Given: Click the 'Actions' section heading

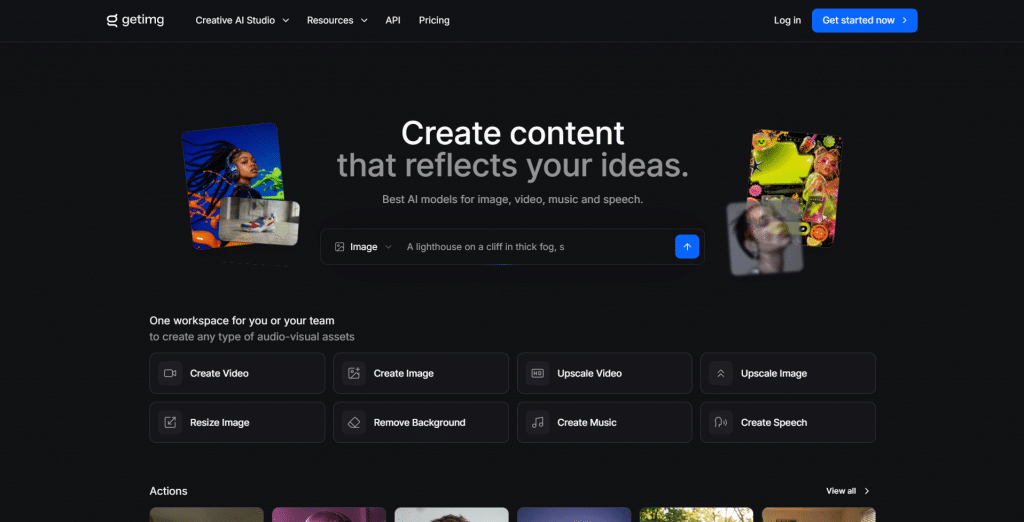Looking at the screenshot, I should 168,491.
